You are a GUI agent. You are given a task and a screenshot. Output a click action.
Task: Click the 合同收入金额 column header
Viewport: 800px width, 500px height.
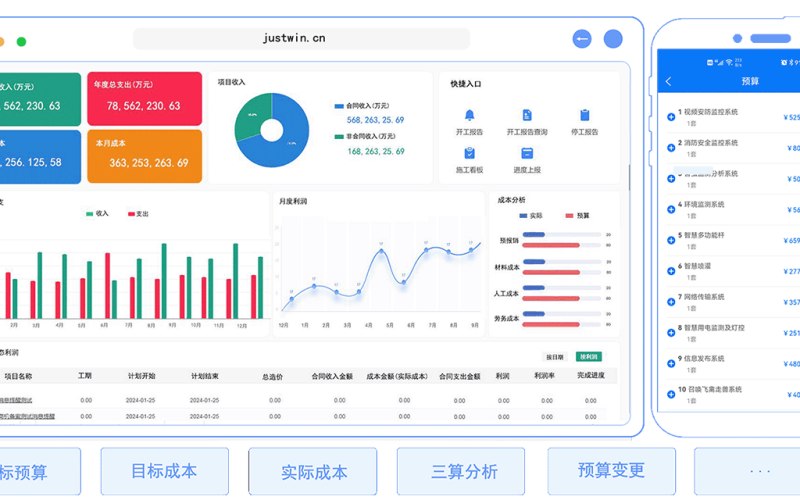(332, 377)
